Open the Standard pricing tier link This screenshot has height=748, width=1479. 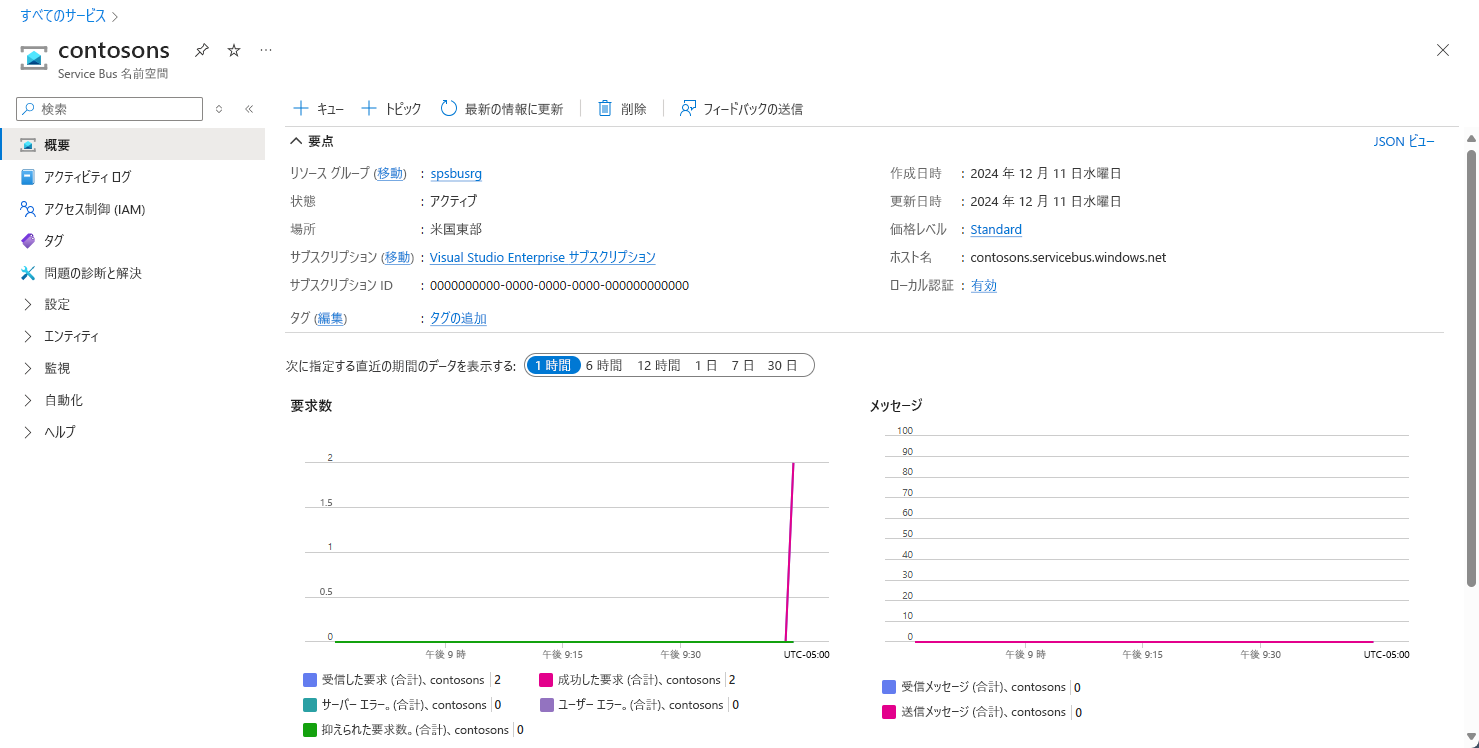coord(996,229)
